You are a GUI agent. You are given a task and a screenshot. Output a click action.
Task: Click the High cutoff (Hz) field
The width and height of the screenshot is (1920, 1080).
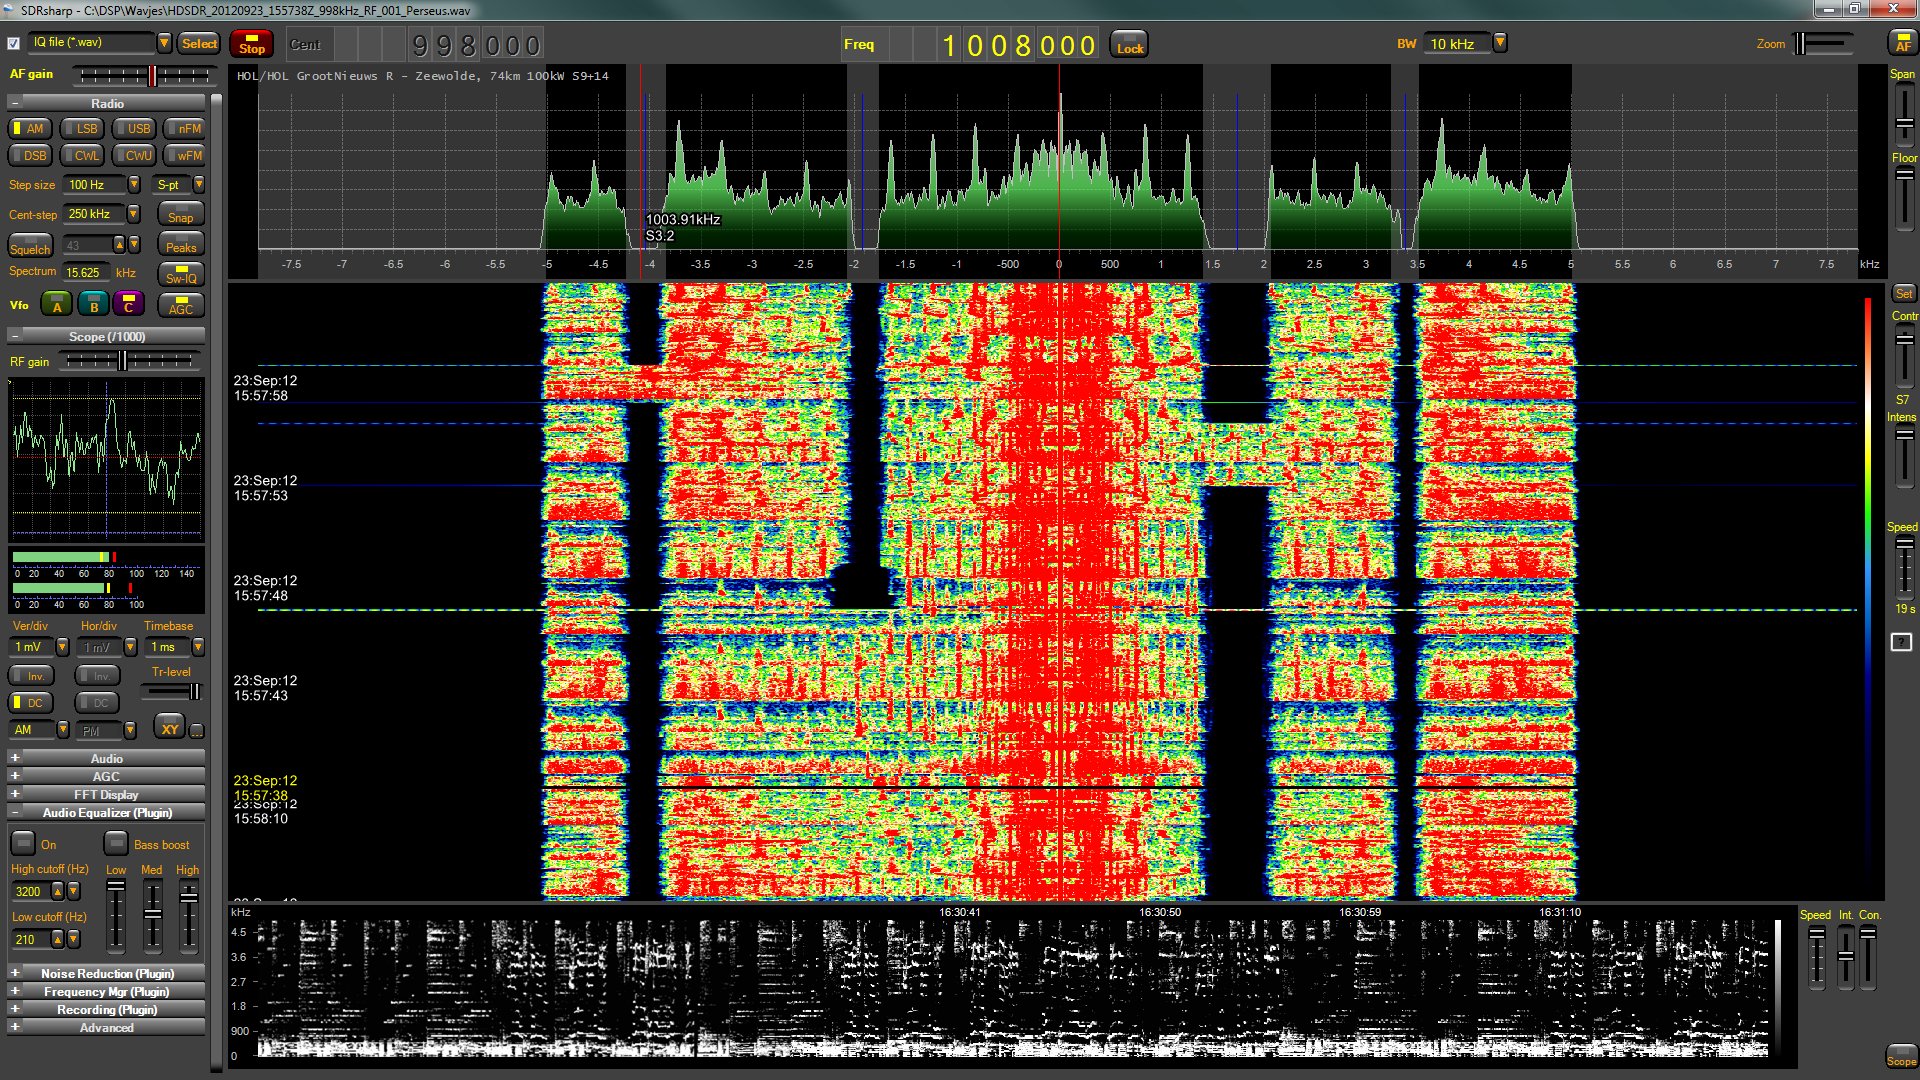(30, 891)
